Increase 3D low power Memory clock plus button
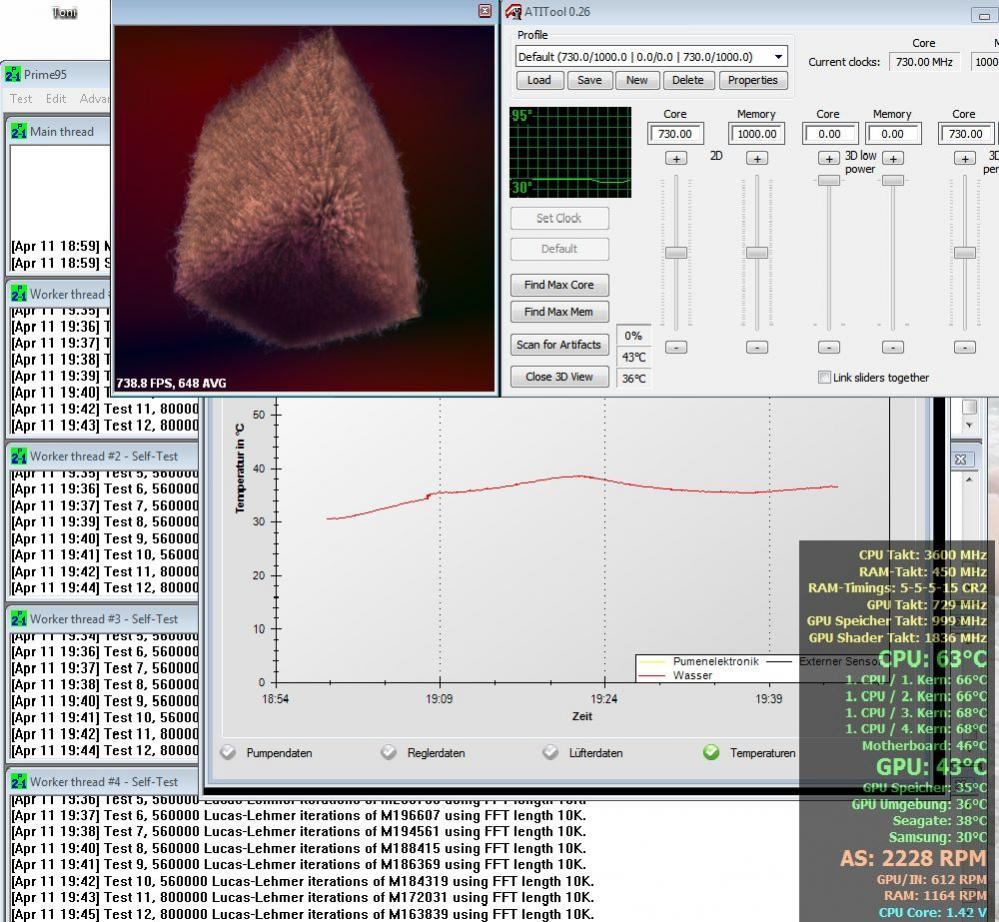 coord(893,159)
